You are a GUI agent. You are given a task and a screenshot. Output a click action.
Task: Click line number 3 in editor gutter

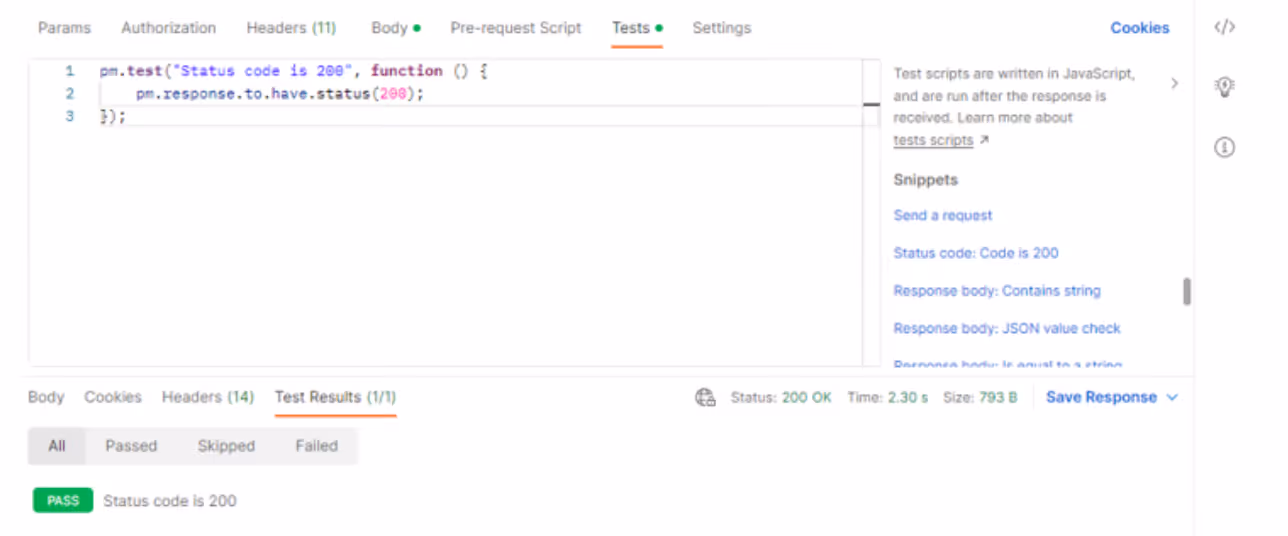69,116
